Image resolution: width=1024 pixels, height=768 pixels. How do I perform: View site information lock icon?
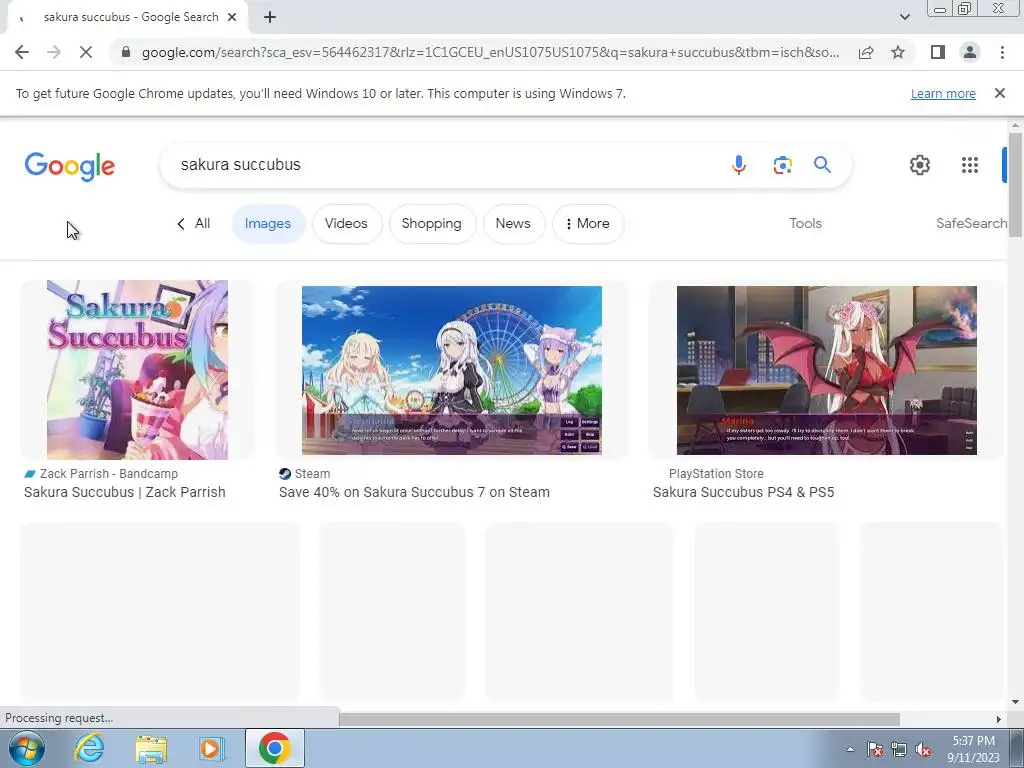click(x=126, y=52)
